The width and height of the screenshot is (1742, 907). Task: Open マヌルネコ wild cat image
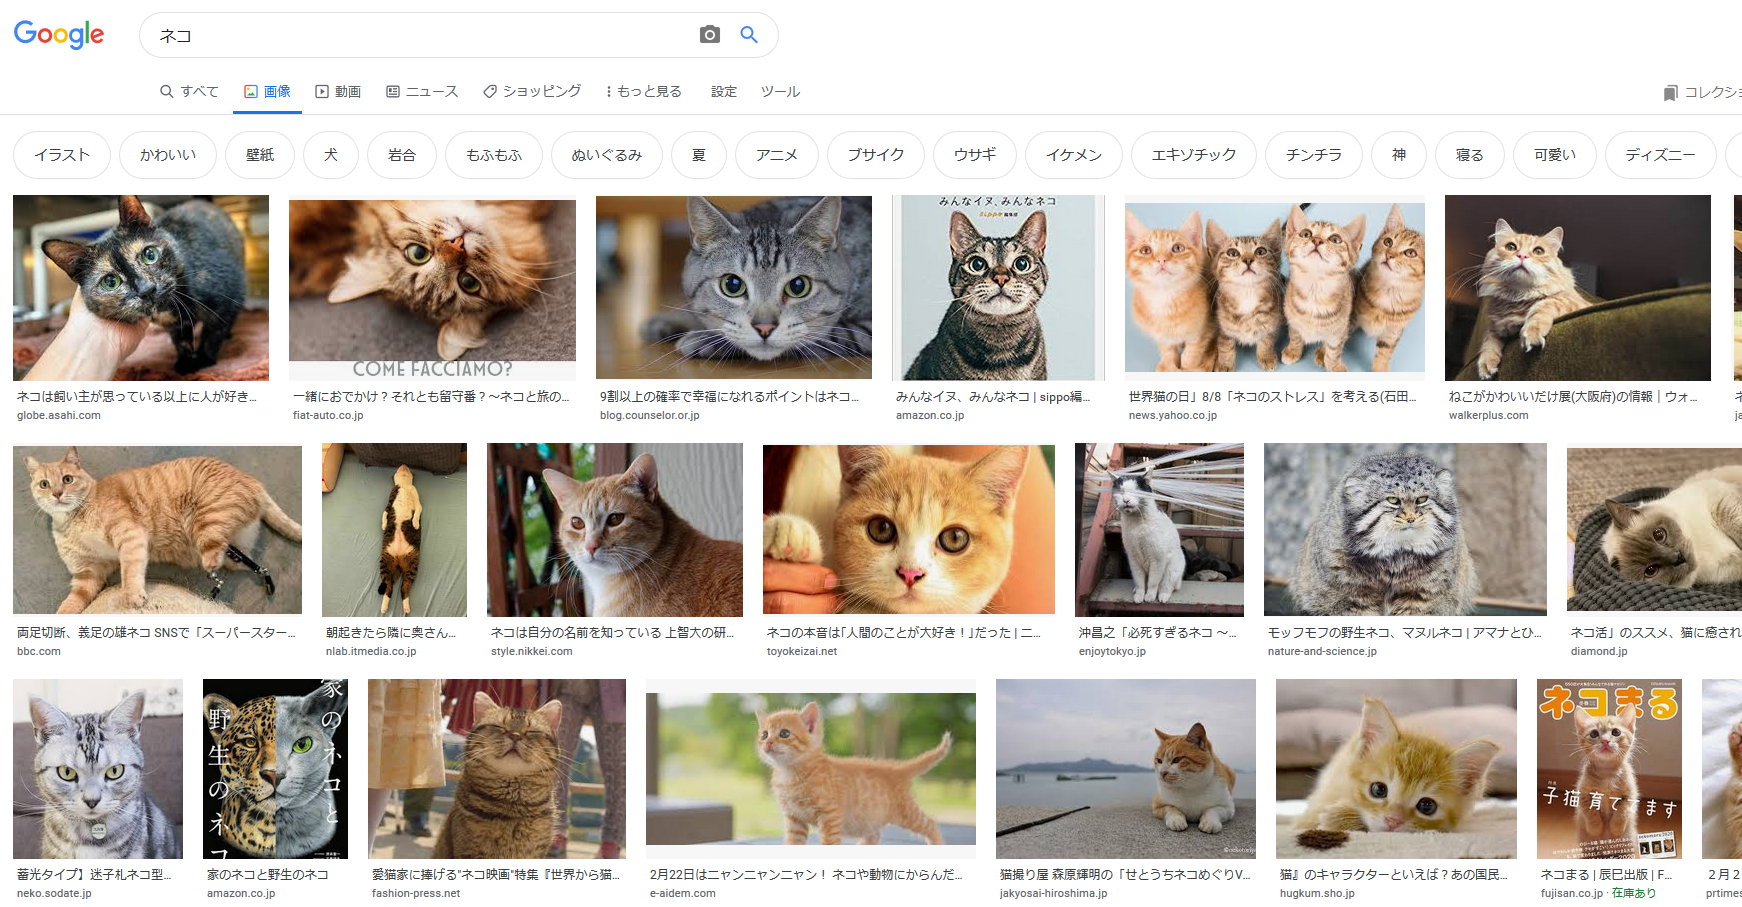click(x=1405, y=530)
